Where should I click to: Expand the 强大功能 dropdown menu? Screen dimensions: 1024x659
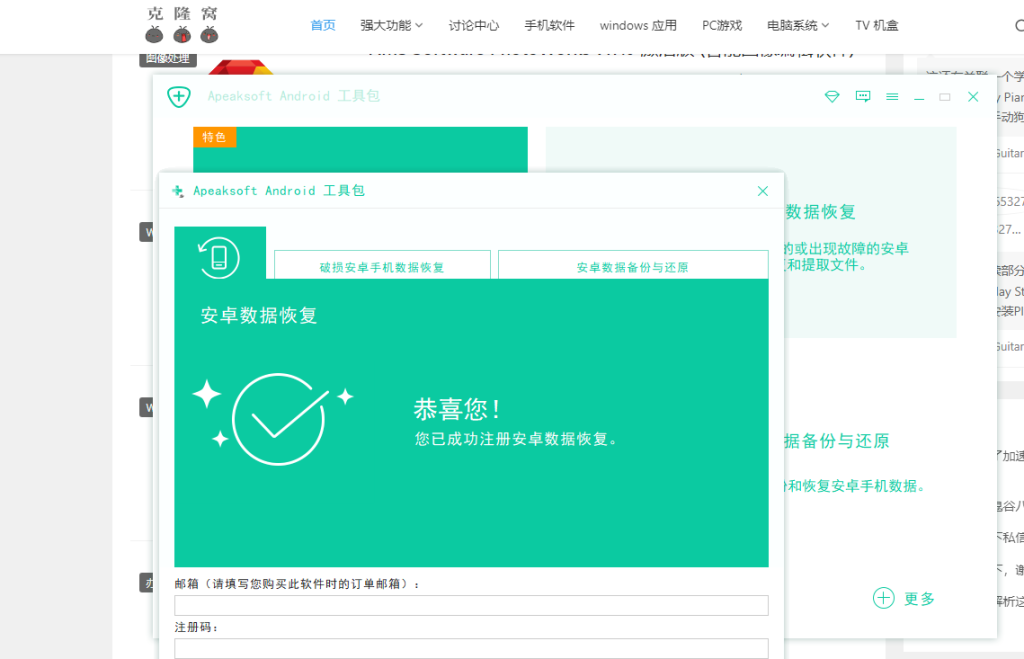[x=391, y=25]
